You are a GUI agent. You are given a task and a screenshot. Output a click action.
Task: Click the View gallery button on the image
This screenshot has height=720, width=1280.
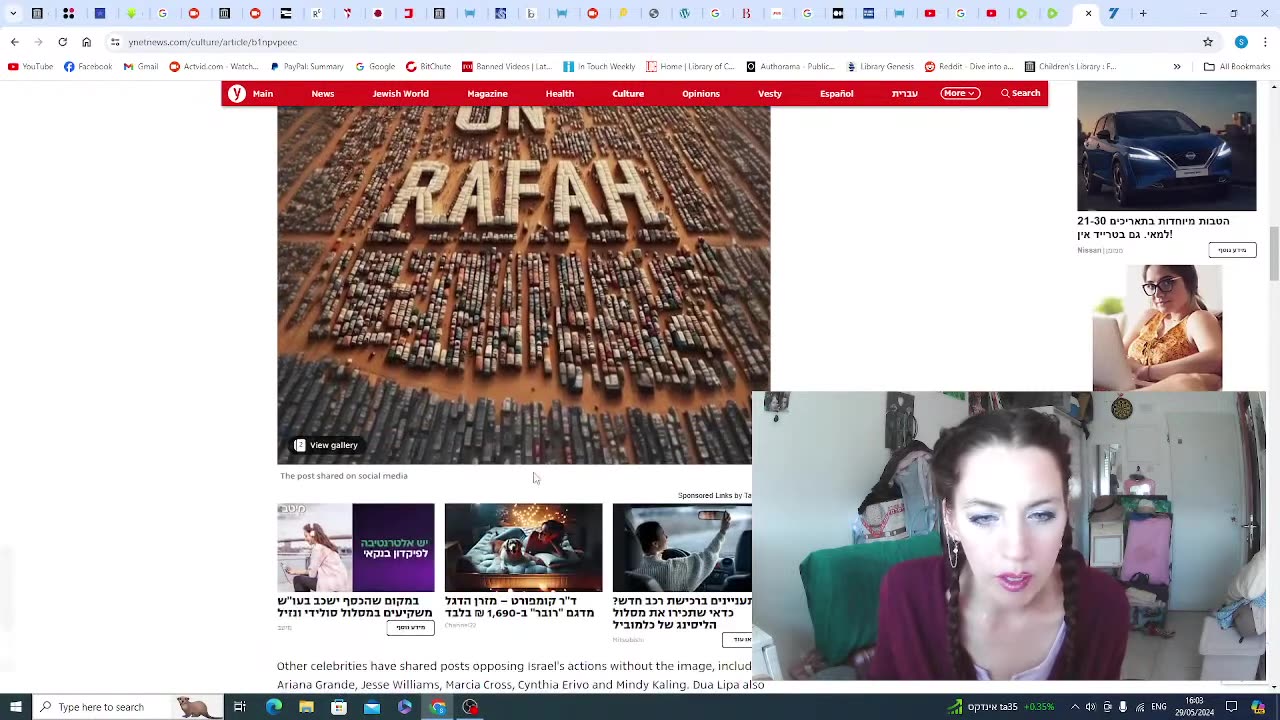point(326,445)
